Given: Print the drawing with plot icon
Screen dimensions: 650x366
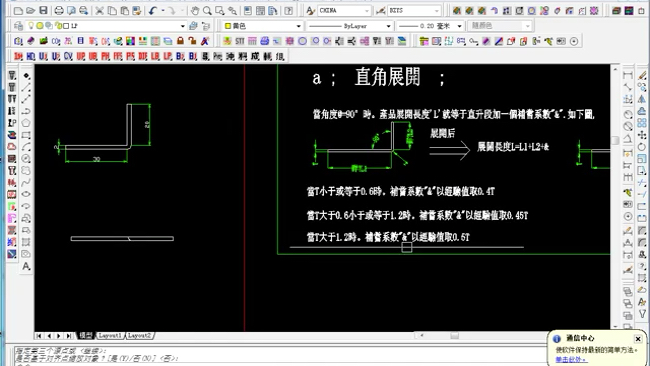Looking at the screenshot, I should pyautogui.click(x=59, y=10).
